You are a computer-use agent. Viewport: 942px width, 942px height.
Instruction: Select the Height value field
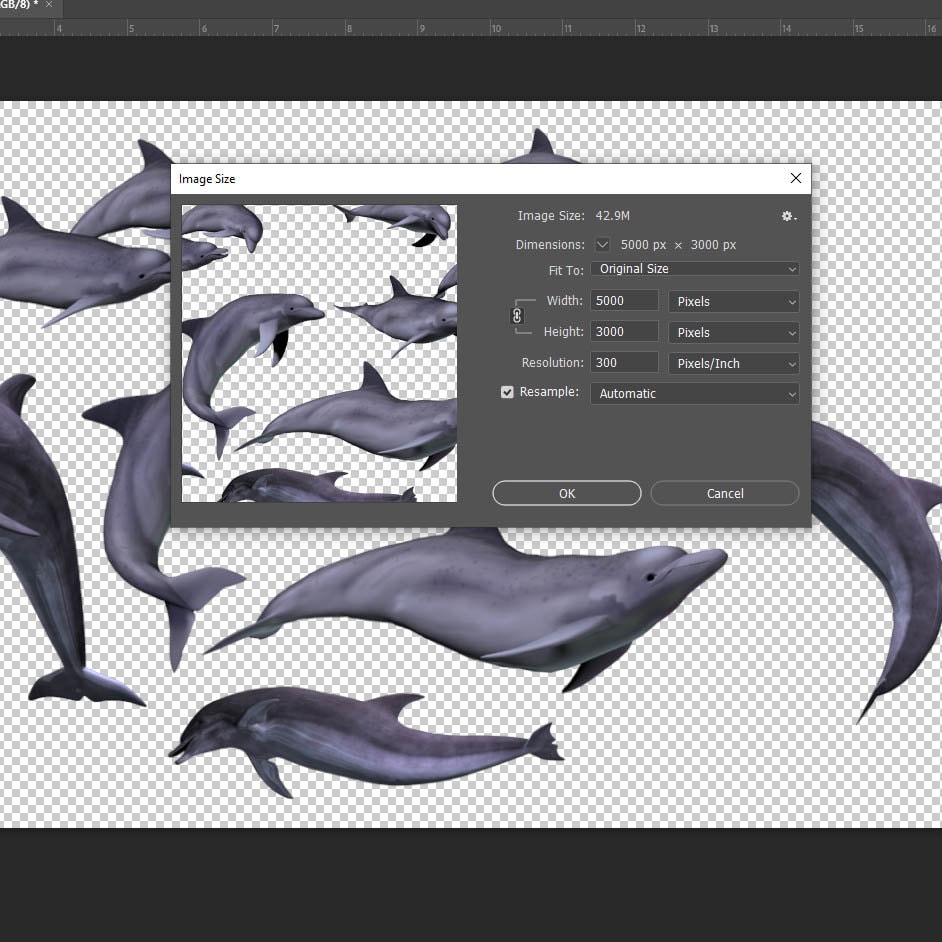[x=624, y=331]
